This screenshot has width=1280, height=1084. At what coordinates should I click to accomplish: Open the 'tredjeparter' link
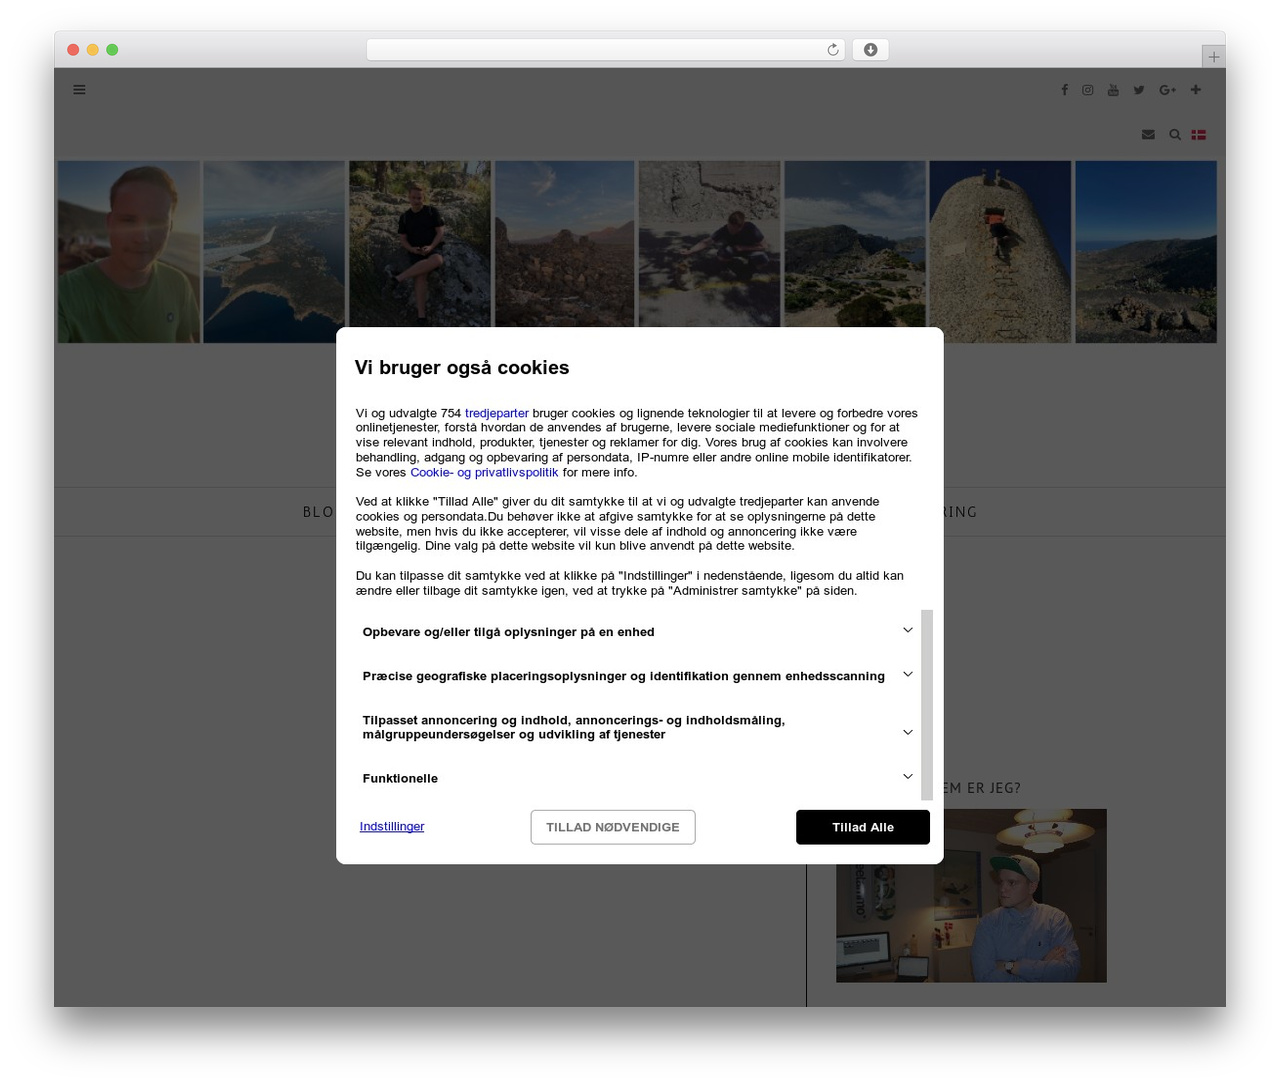[497, 413]
